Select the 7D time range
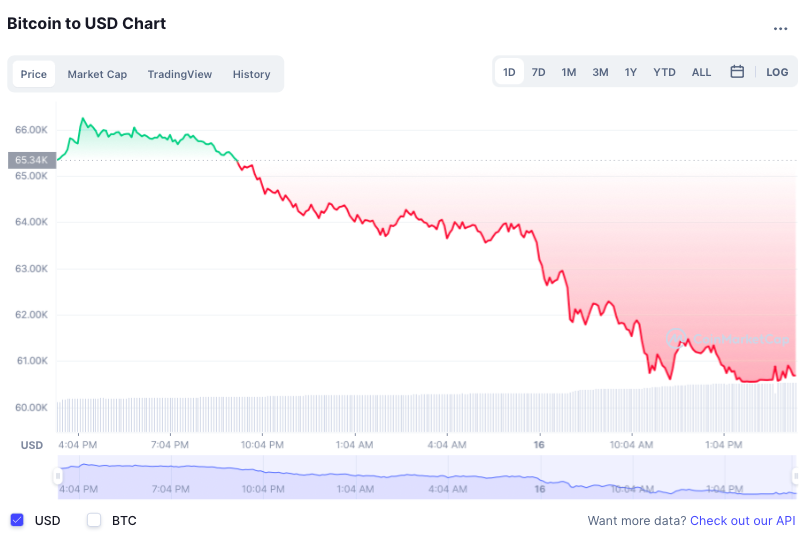 538,72
